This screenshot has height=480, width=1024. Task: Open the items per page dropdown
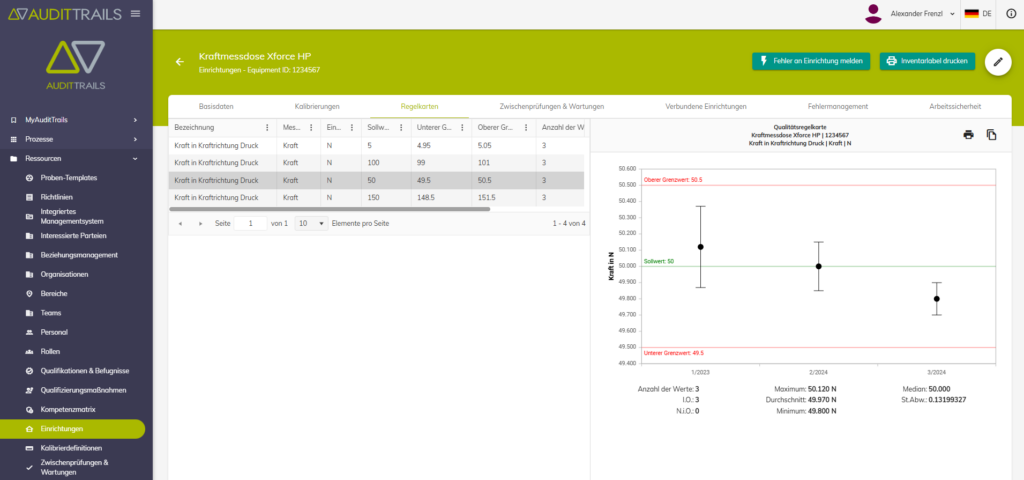(311, 223)
